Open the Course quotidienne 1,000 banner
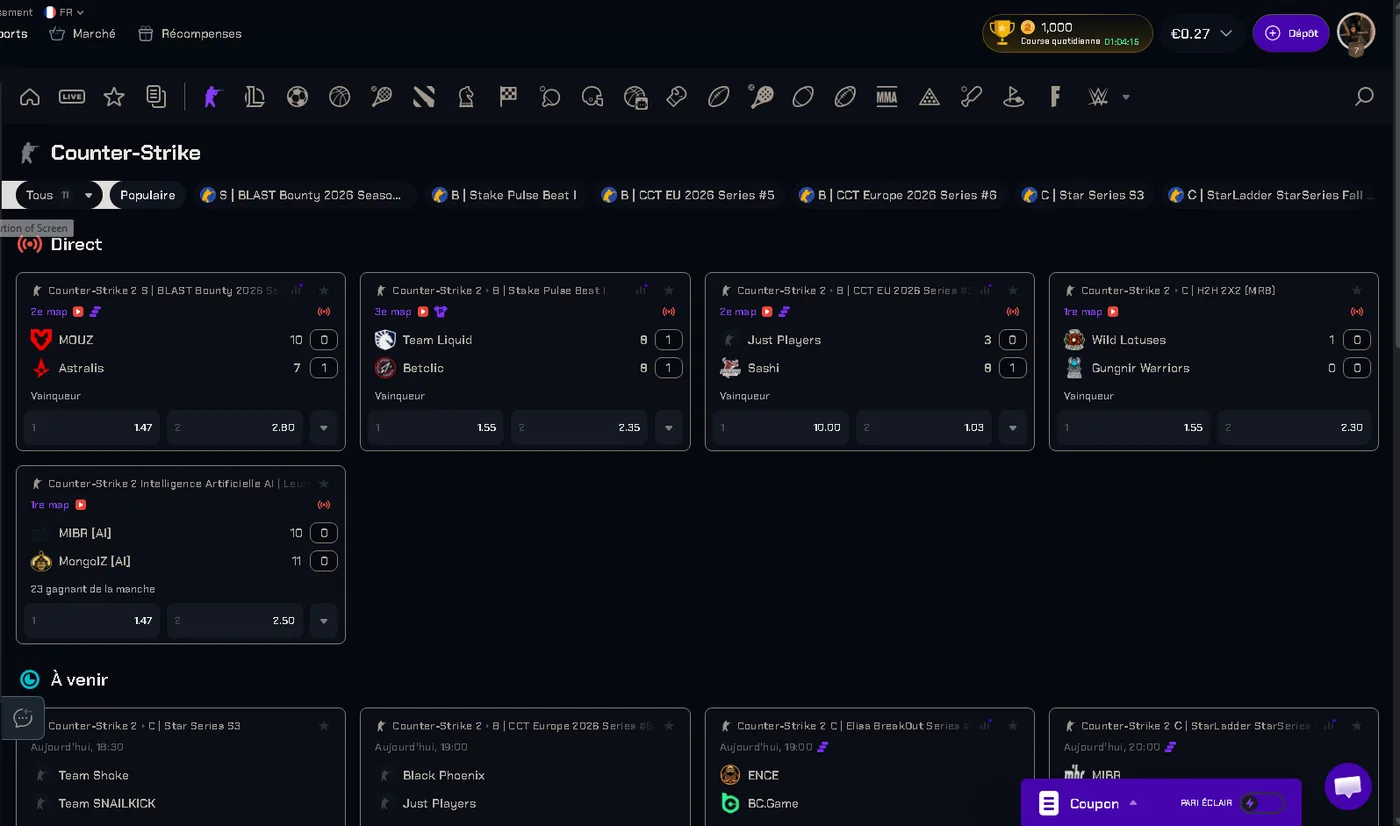Screen dimensions: 1400x826 tap(1067, 33)
